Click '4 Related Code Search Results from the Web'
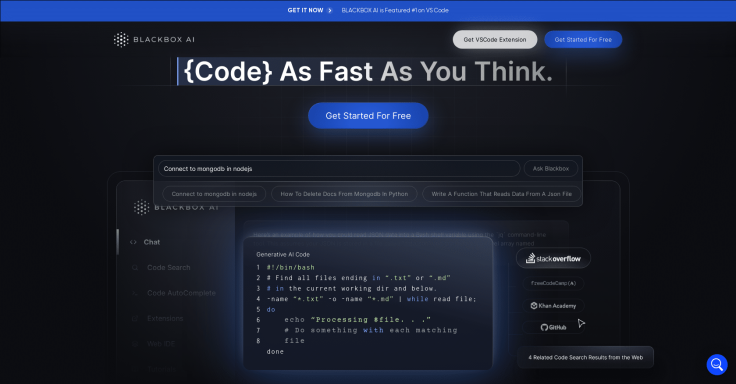The image size is (736, 384). [x=585, y=357]
